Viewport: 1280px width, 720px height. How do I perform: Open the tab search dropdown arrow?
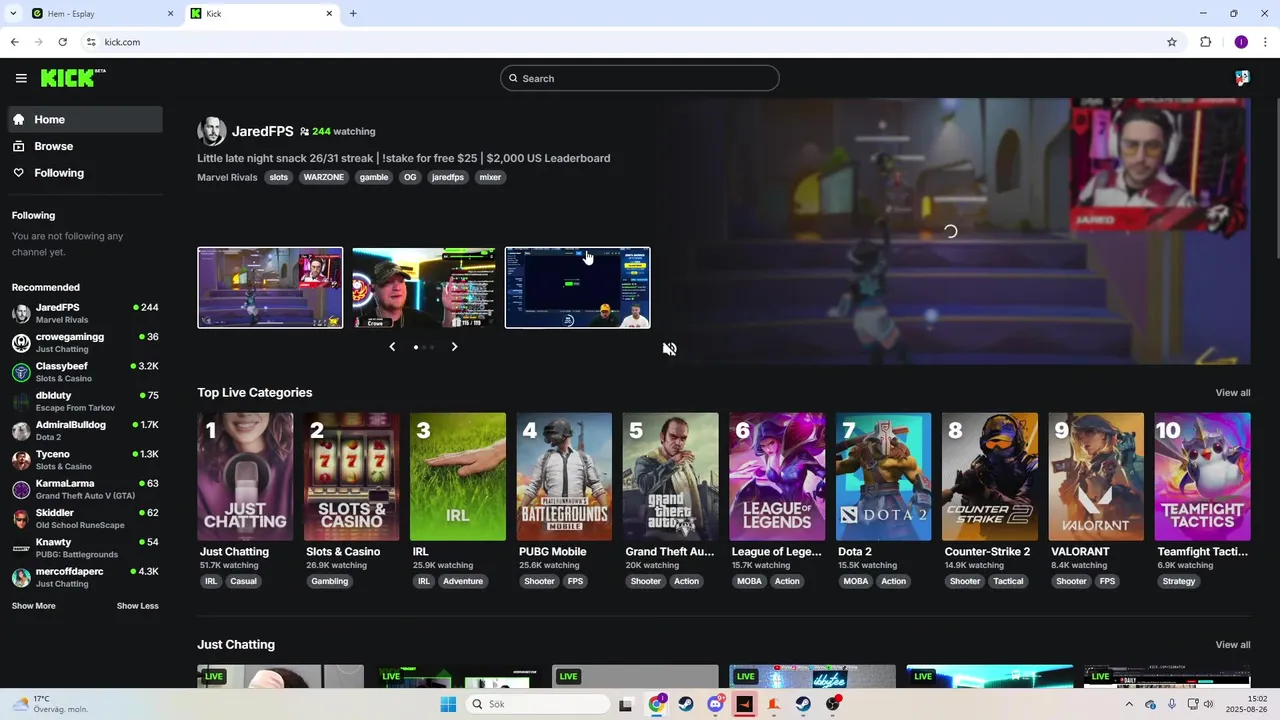(x=12, y=13)
